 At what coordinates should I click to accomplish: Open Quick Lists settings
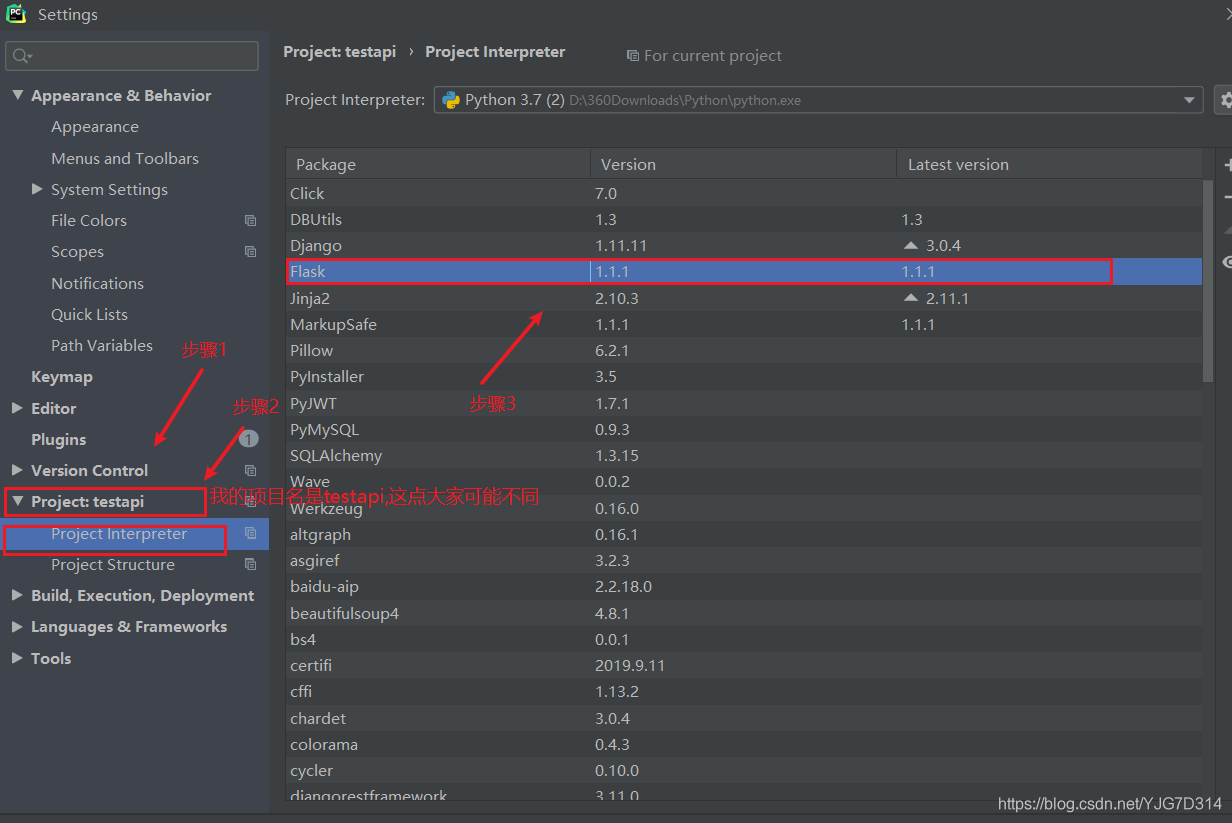89,314
